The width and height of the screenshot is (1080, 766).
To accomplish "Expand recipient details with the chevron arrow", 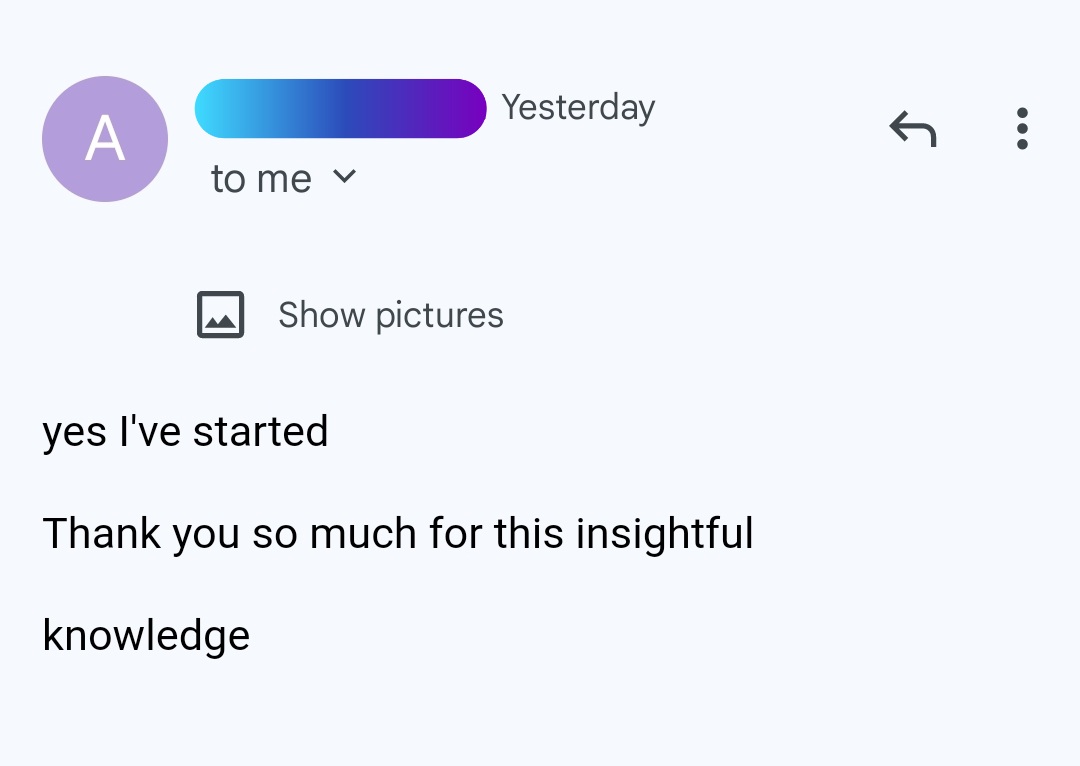I will [x=344, y=176].
